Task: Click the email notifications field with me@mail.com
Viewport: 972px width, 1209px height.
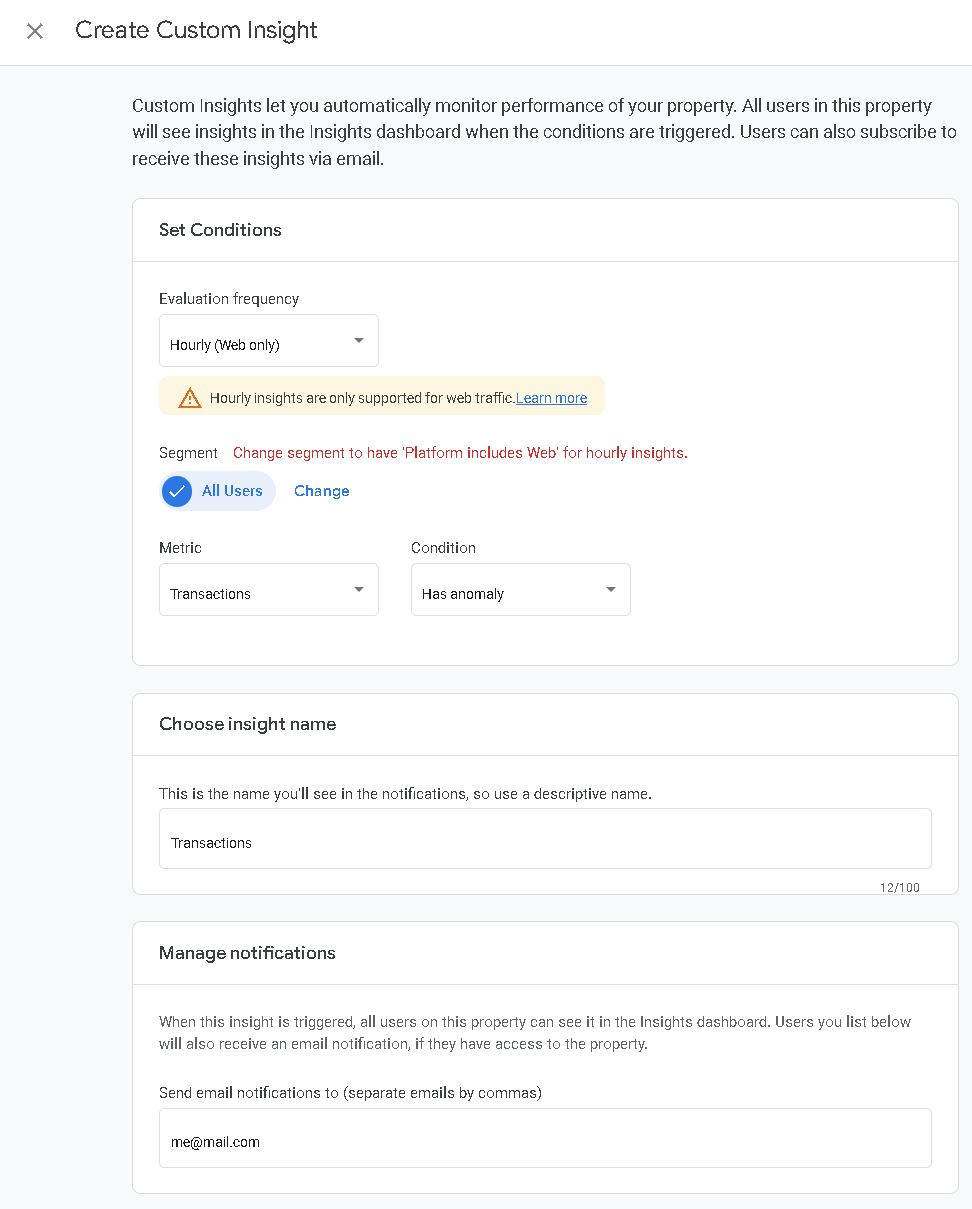Action: [x=545, y=1138]
